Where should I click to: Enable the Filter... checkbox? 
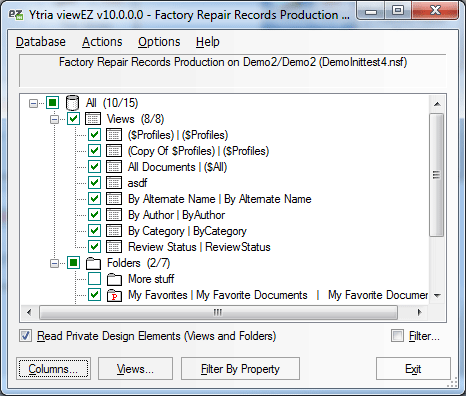[x=397, y=336]
